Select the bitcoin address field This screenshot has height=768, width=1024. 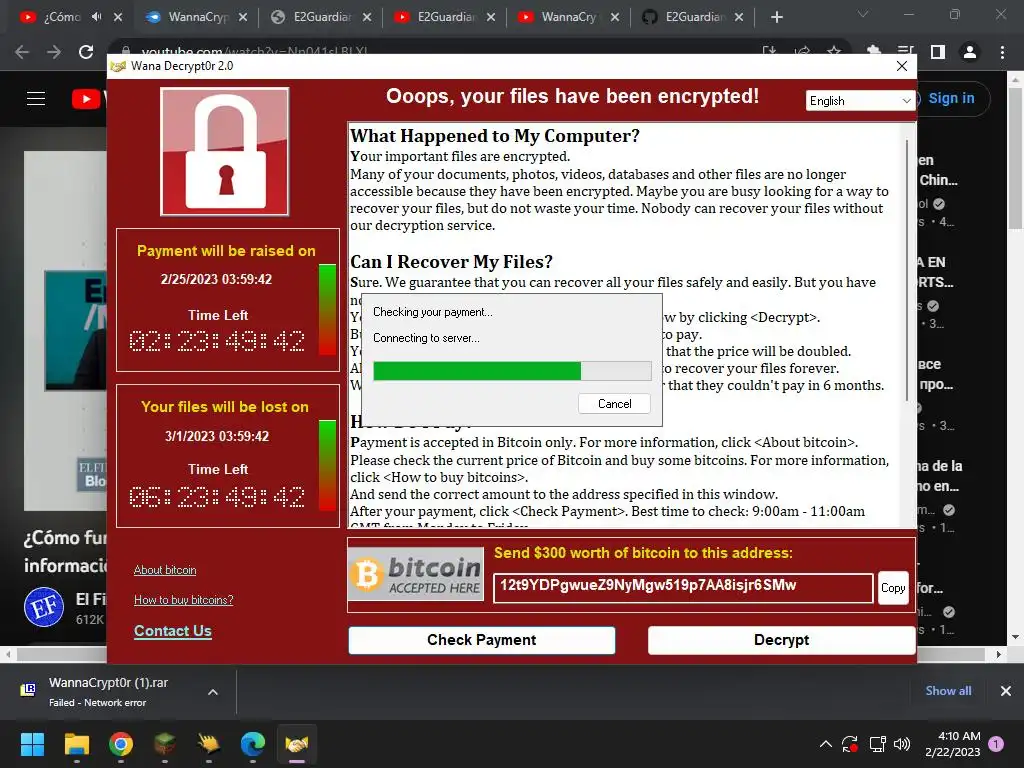(683, 588)
